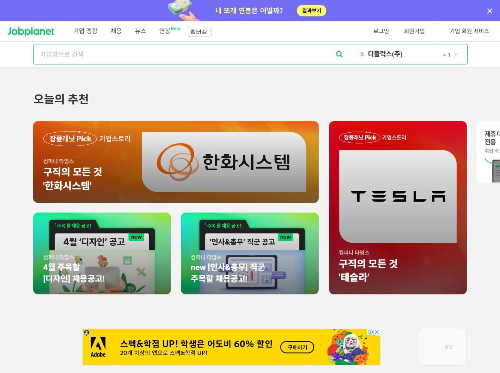Close the Adobe ad with X icon
Viewport: 500px width, 373px height.
pyautogui.click(x=377, y=332)
